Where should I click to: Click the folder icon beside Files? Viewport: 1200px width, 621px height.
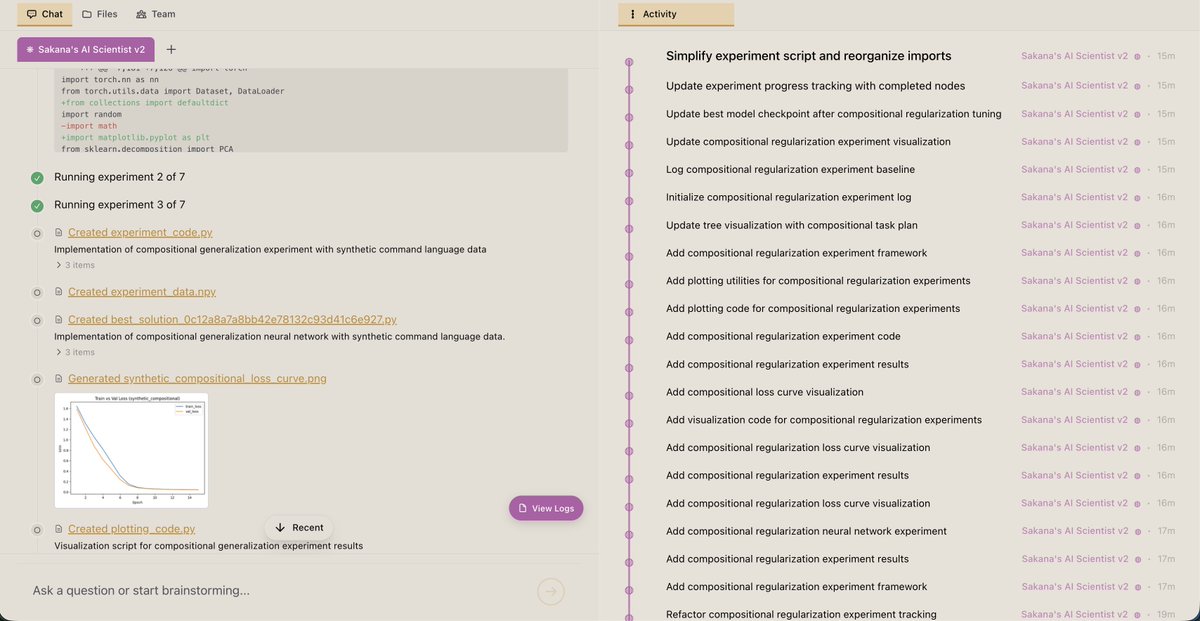(x=88, y=14)
